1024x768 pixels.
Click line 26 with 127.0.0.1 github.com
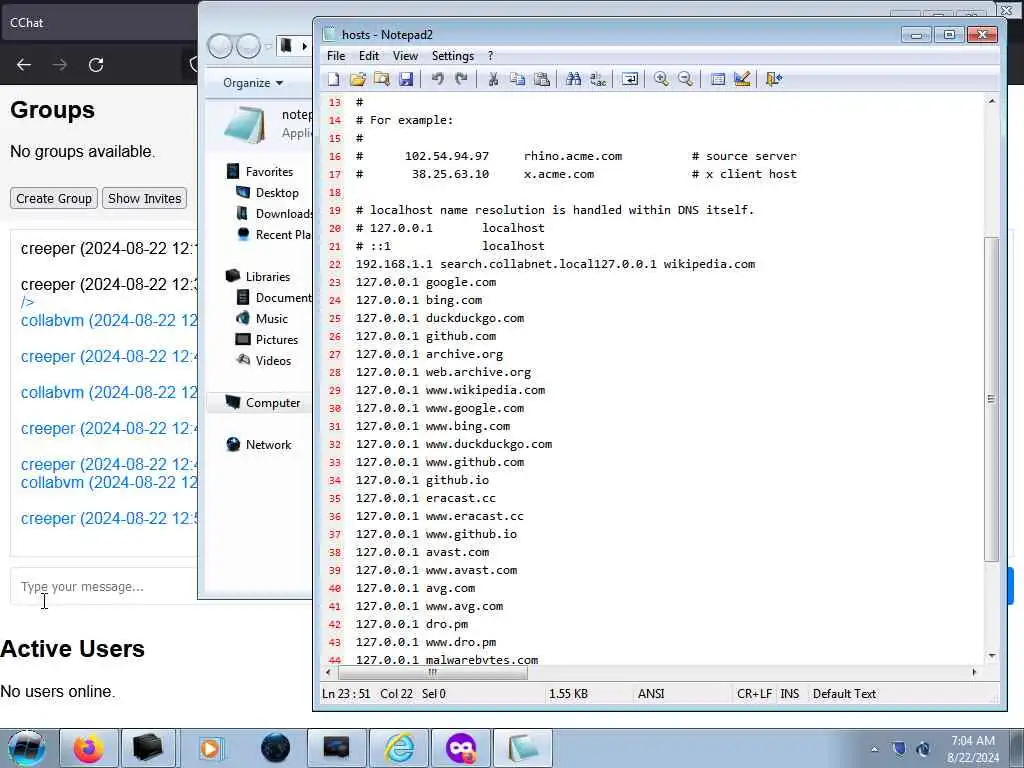pyautogui.click(x=426, y=336)
